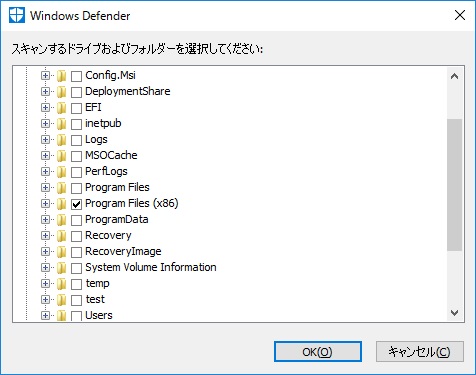Enable the inetpub checkbox
The image size is (476, 375).
pyautogui.click(x=76, y=124)
